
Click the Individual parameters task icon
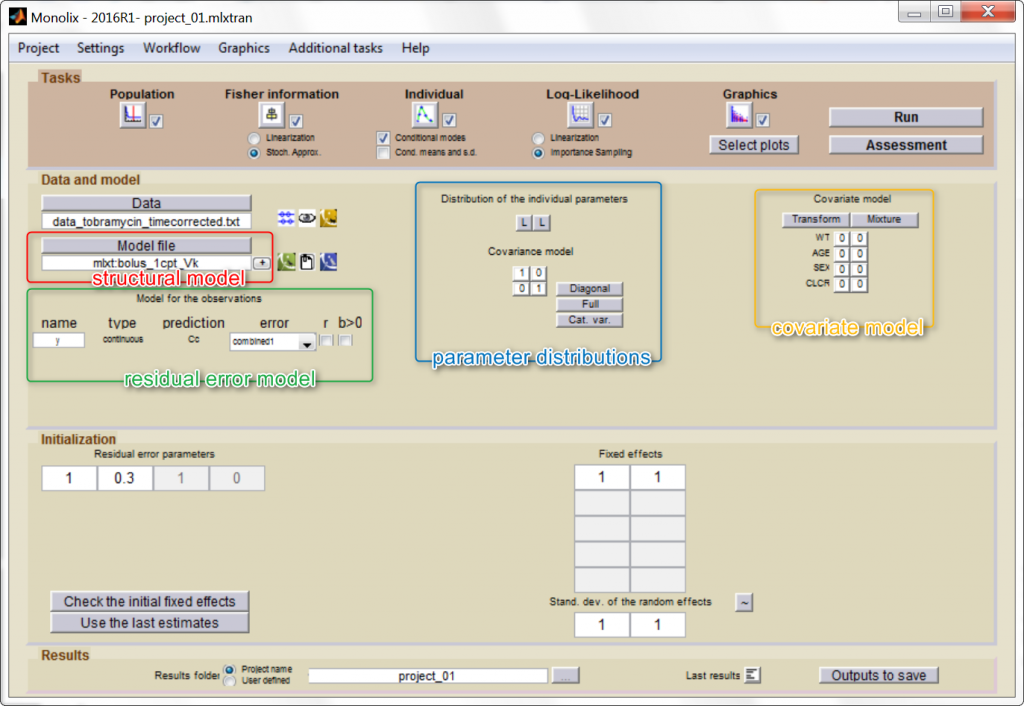click(425, 115)
